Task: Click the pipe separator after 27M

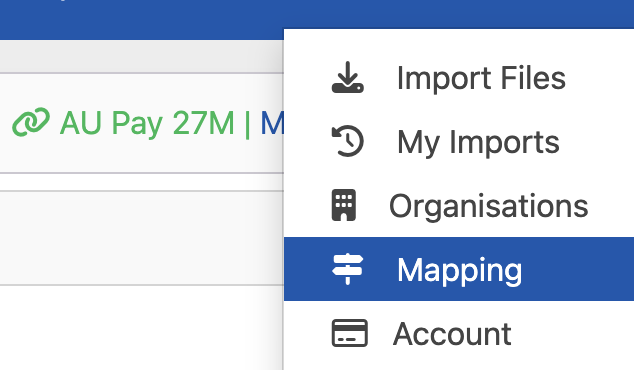Action: (x=247, y=124)
